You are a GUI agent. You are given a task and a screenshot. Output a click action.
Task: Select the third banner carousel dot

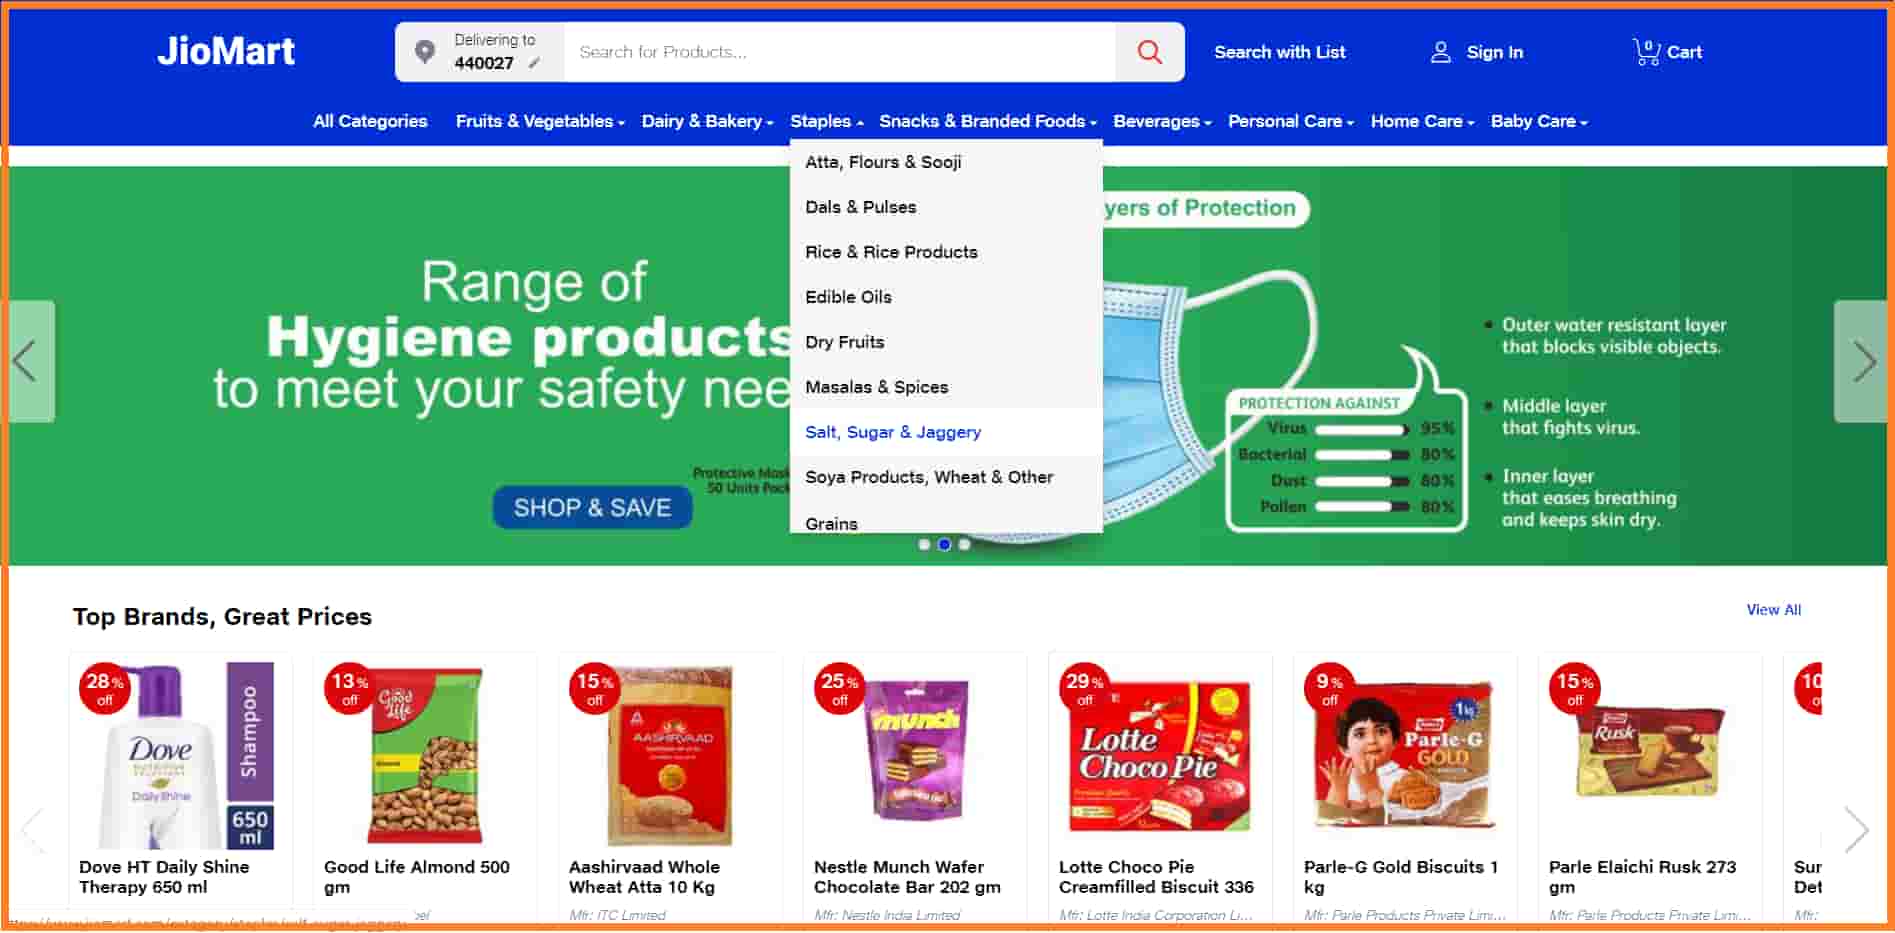964,545
